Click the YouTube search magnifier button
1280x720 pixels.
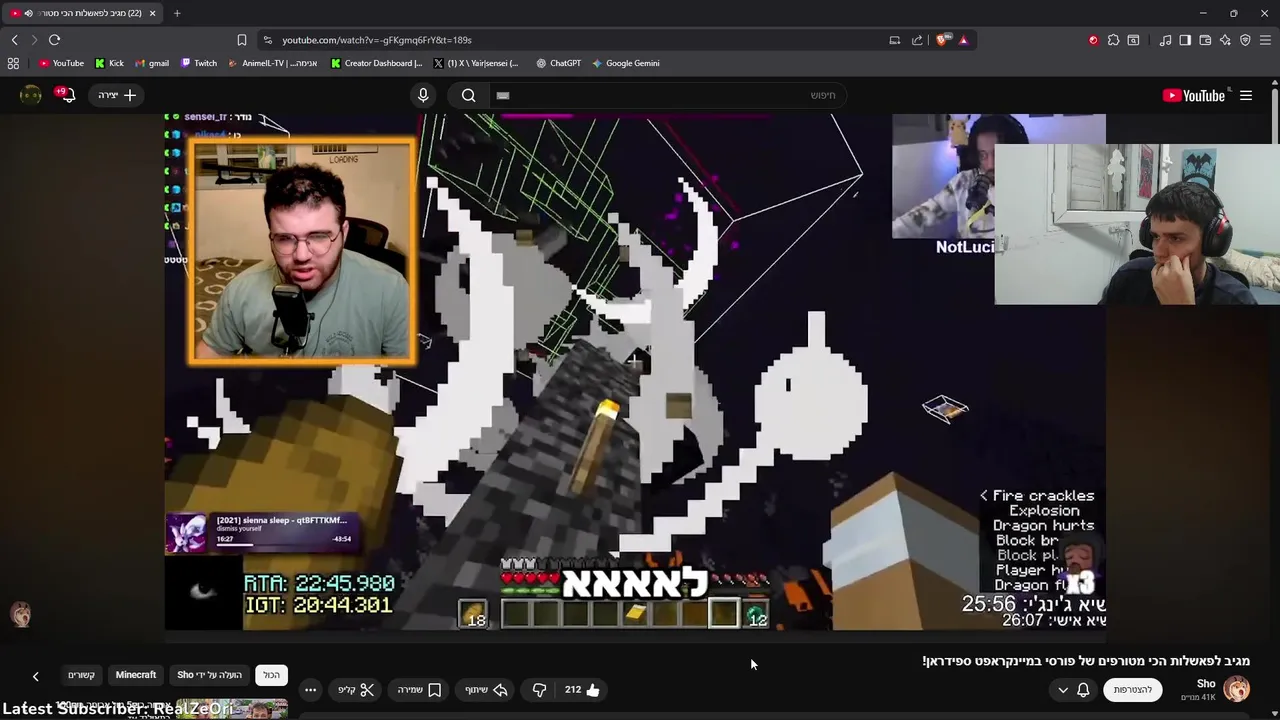click(x=468, y=95)
